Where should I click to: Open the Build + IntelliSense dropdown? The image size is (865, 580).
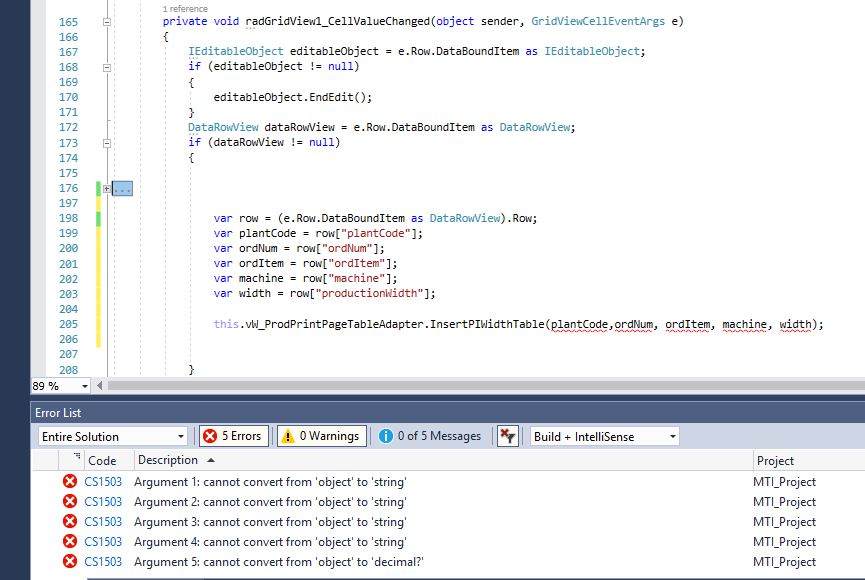pyautogui.click(x=605, y=437)
